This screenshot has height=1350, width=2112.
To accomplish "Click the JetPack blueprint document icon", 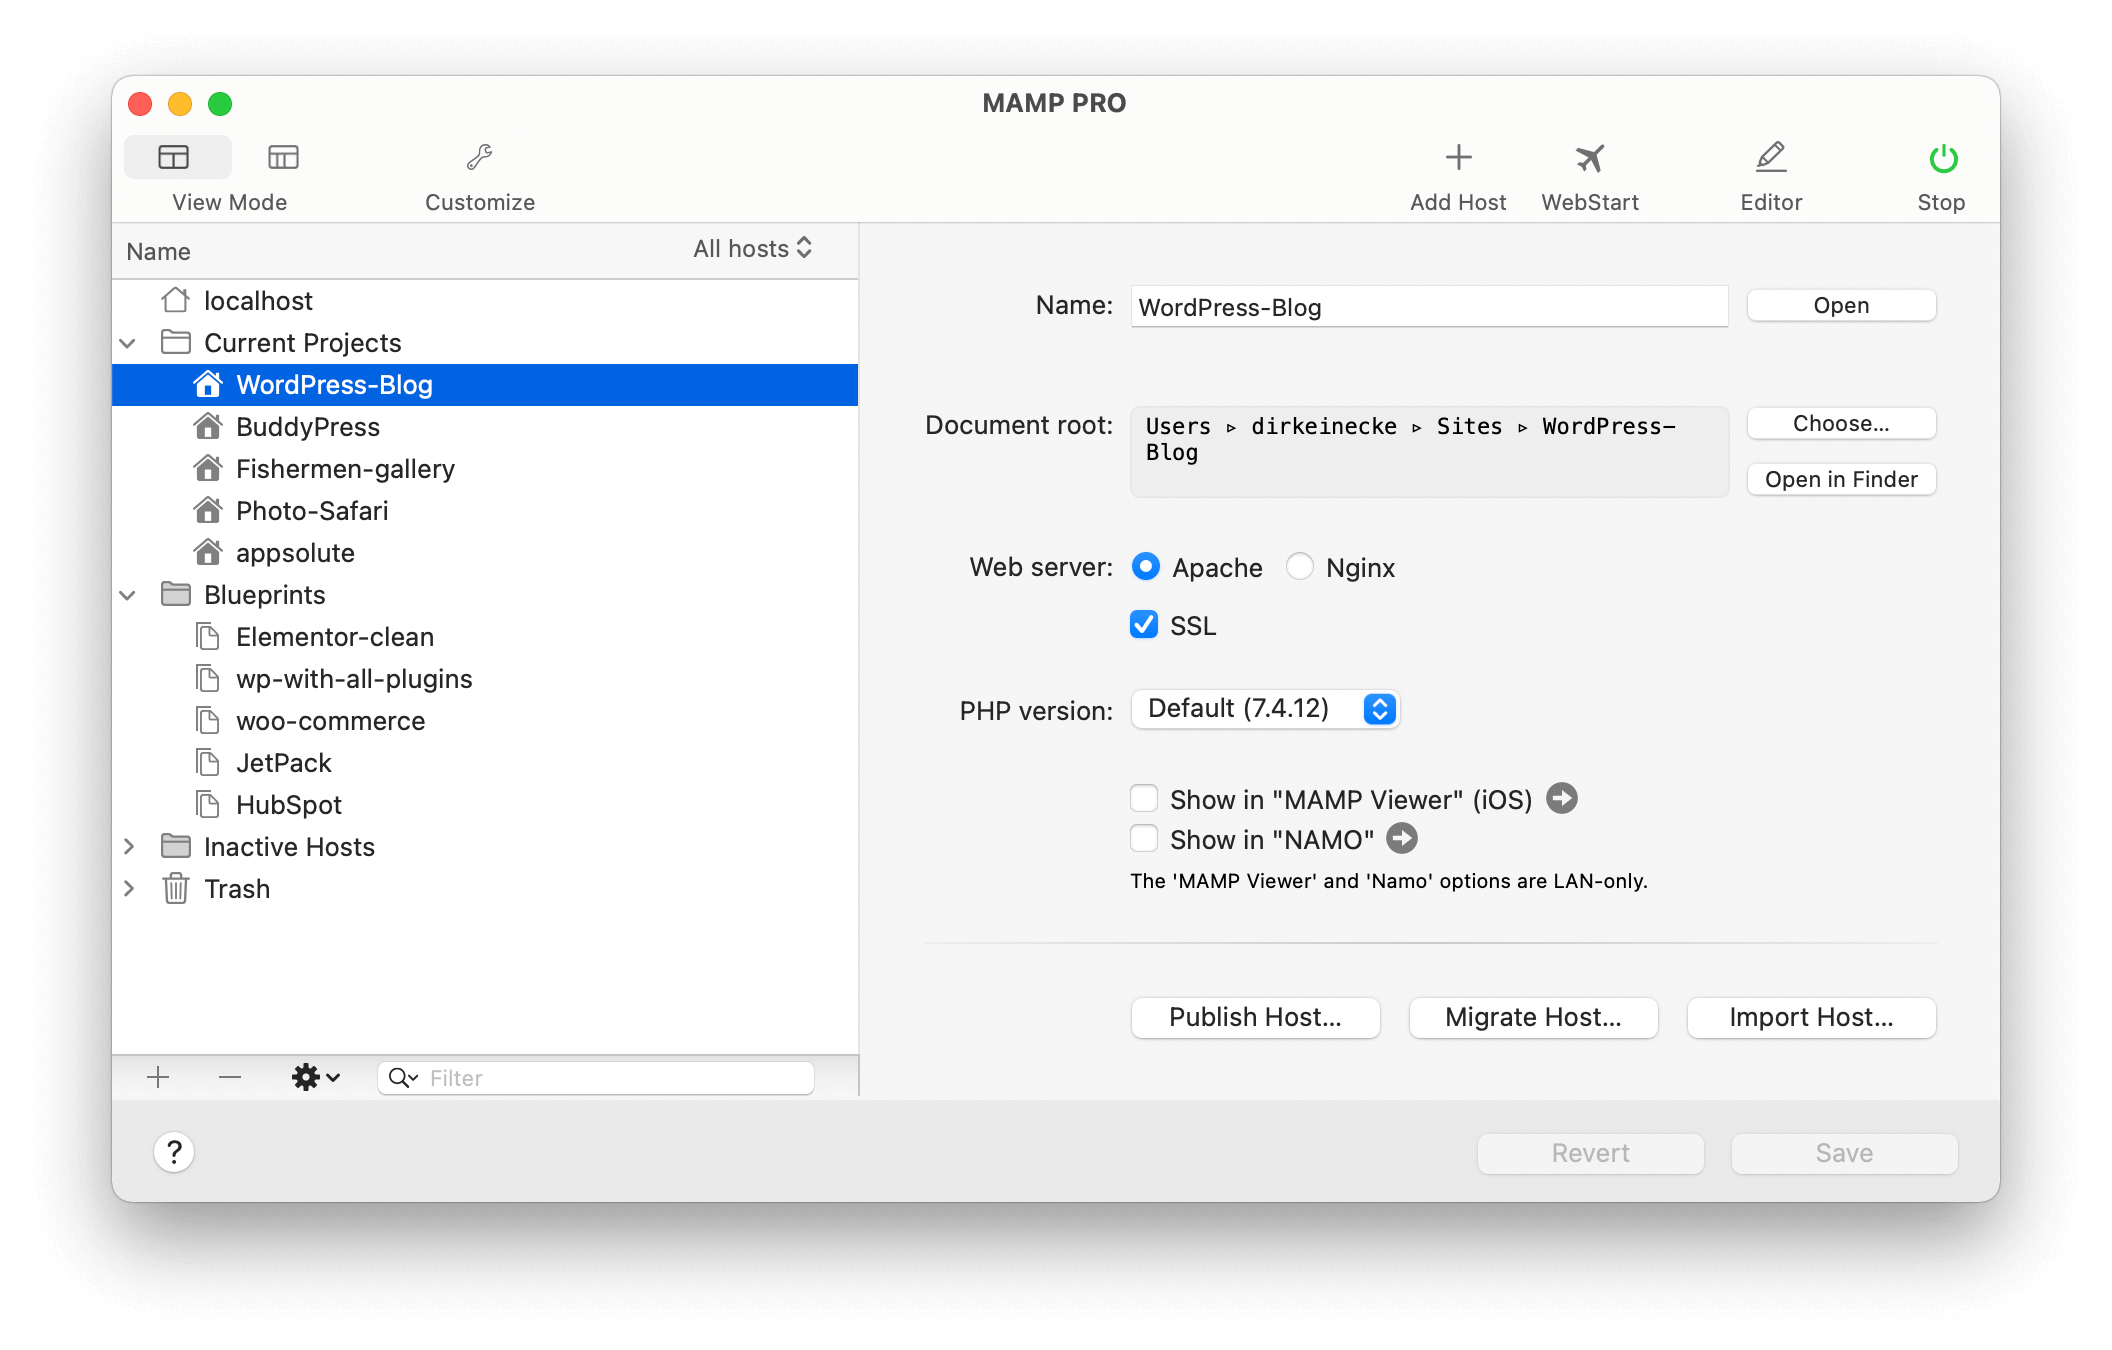I will click(x=208, y=762).
